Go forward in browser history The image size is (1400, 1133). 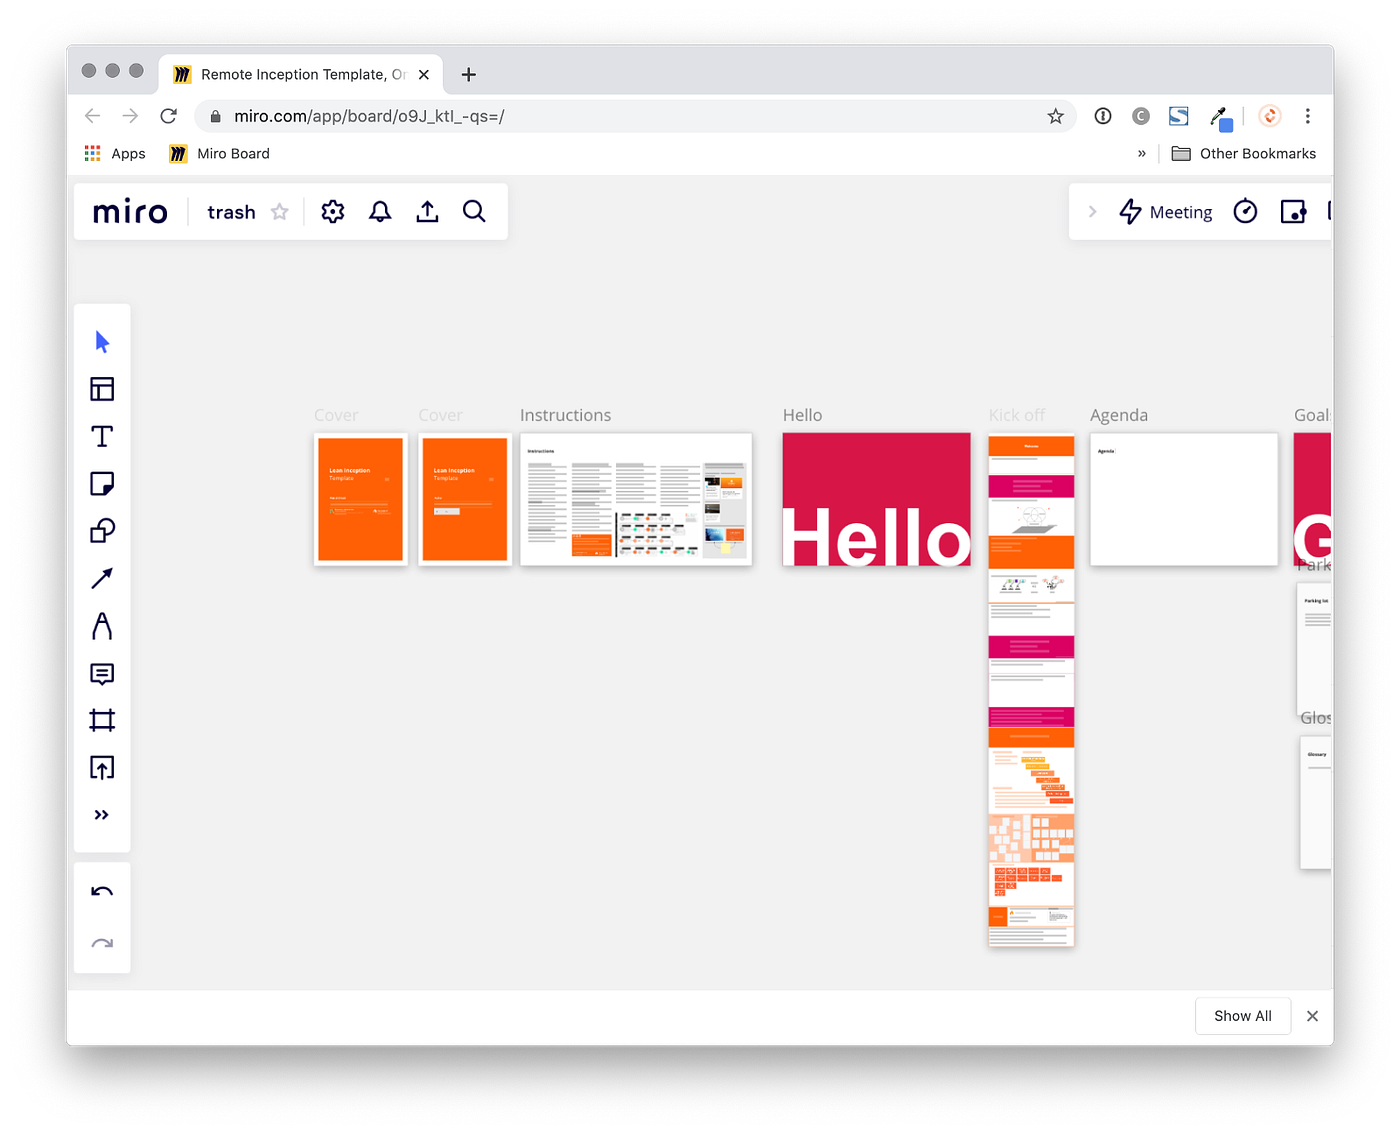tap(130, 116)
